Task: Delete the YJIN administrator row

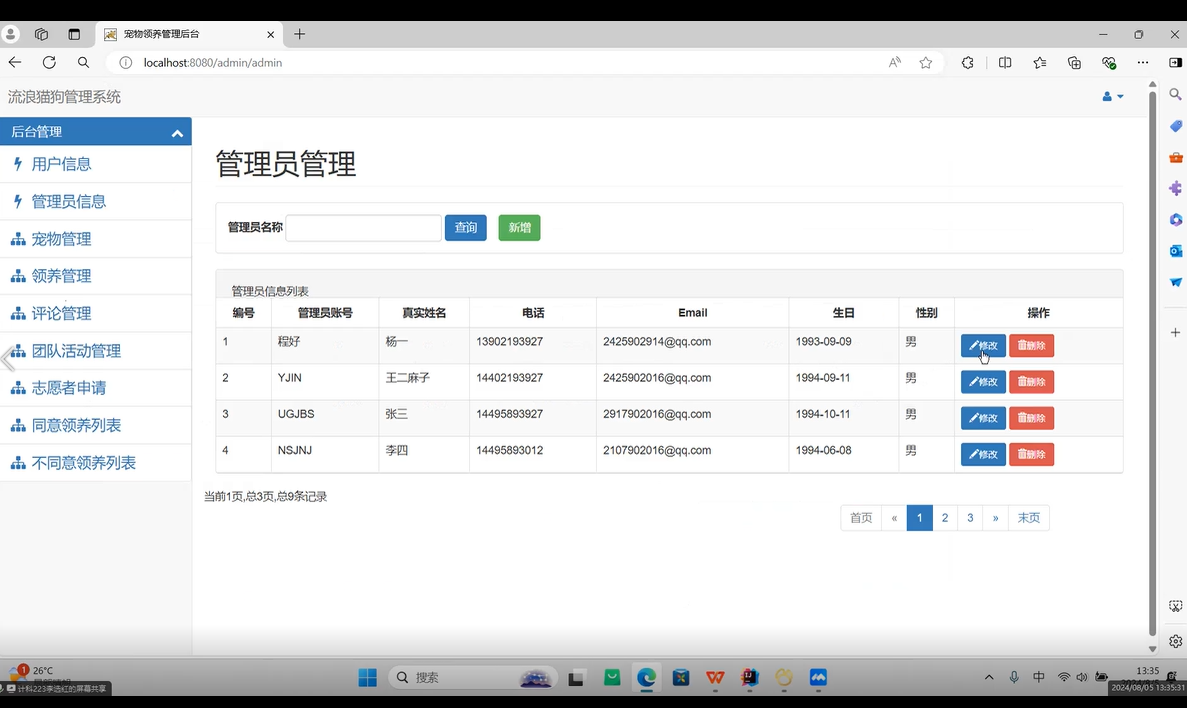Action: tap(1031, 382)
